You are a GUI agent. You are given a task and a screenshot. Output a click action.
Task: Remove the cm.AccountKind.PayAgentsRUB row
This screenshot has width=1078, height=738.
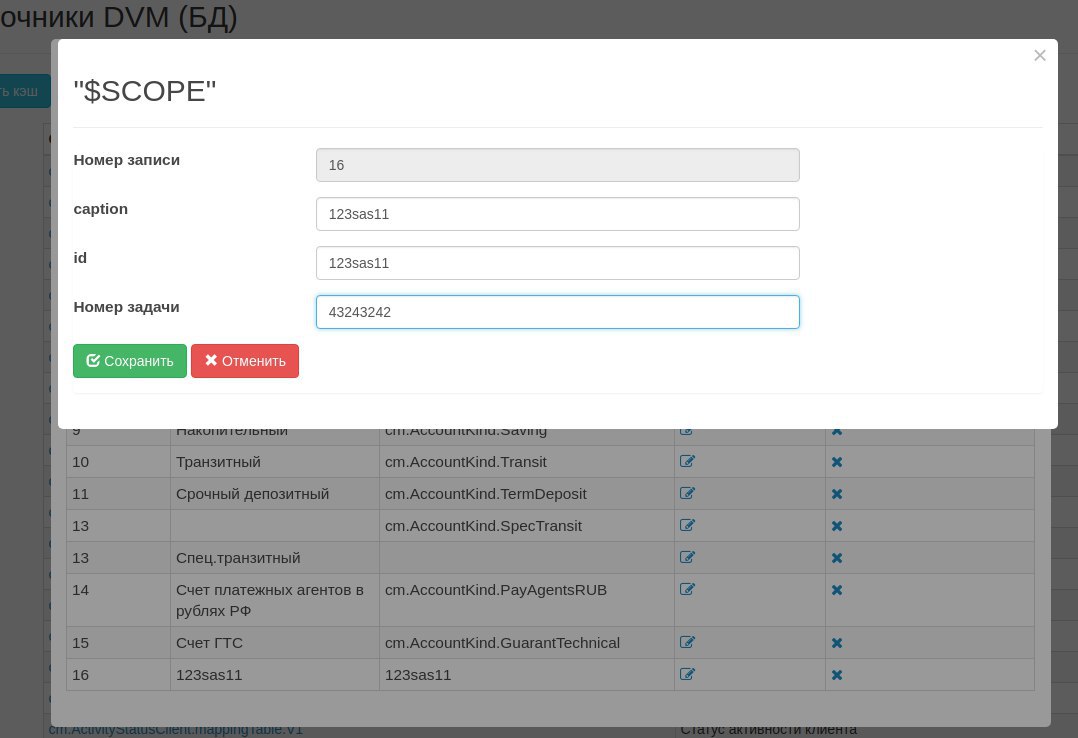click(837, 590)
